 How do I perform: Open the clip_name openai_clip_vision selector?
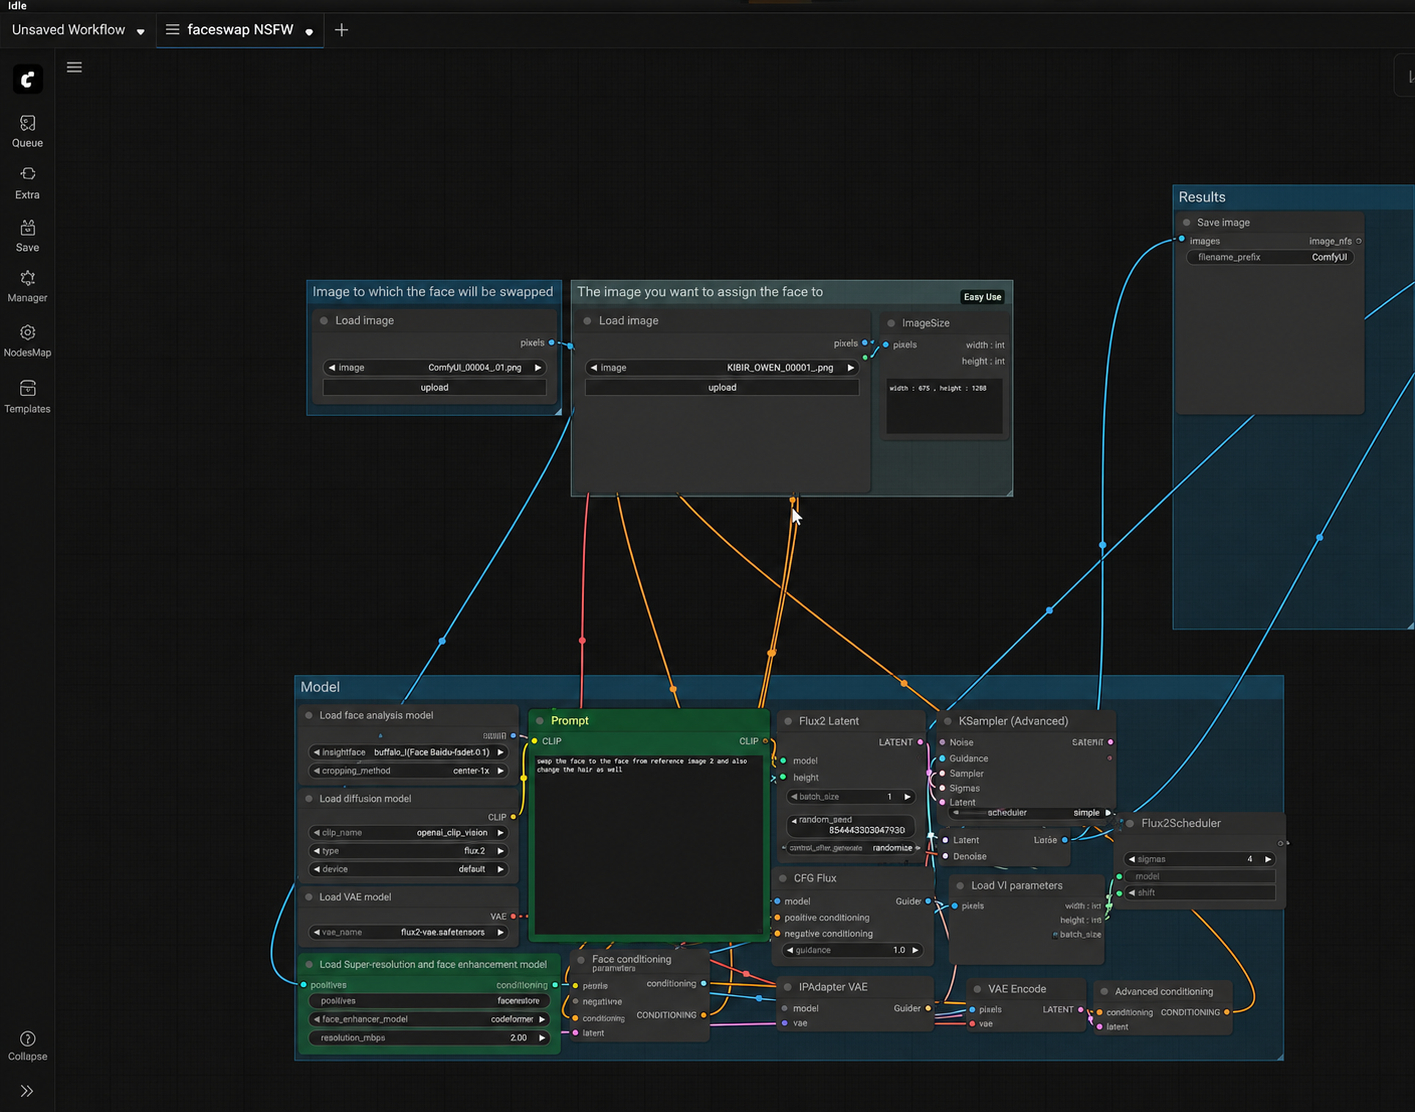(x=409, y=833)
